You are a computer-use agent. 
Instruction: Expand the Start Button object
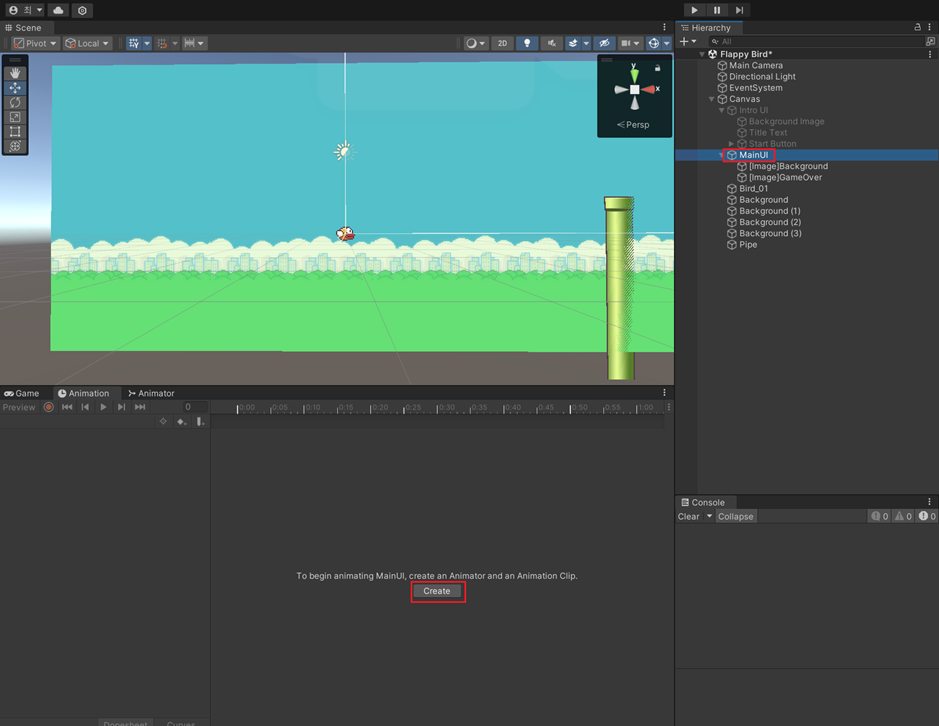731,144
